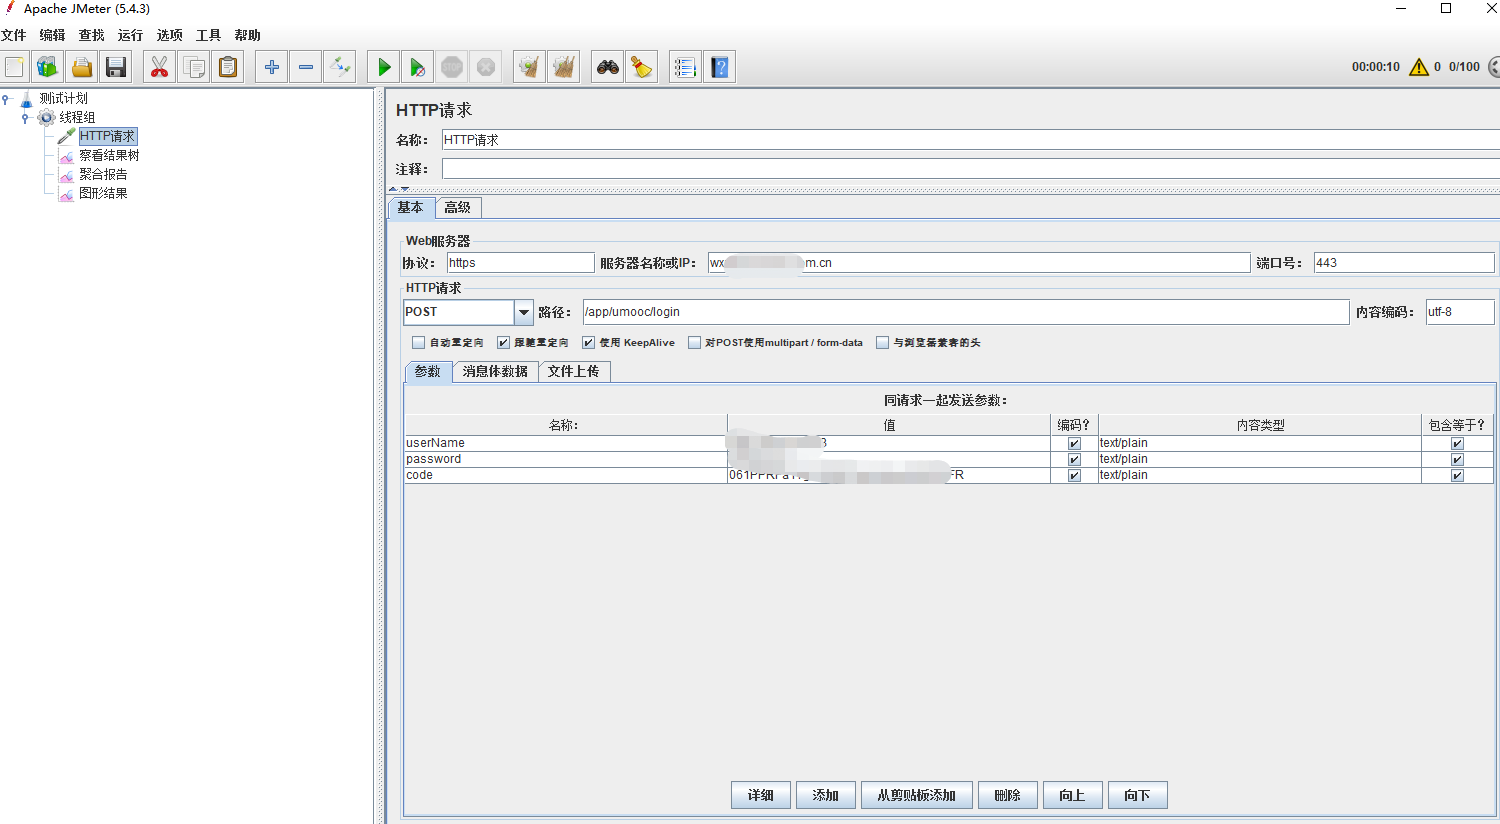
Task: Open the 运行 menu
Action: pyautogui.click(x=130, y=35)
